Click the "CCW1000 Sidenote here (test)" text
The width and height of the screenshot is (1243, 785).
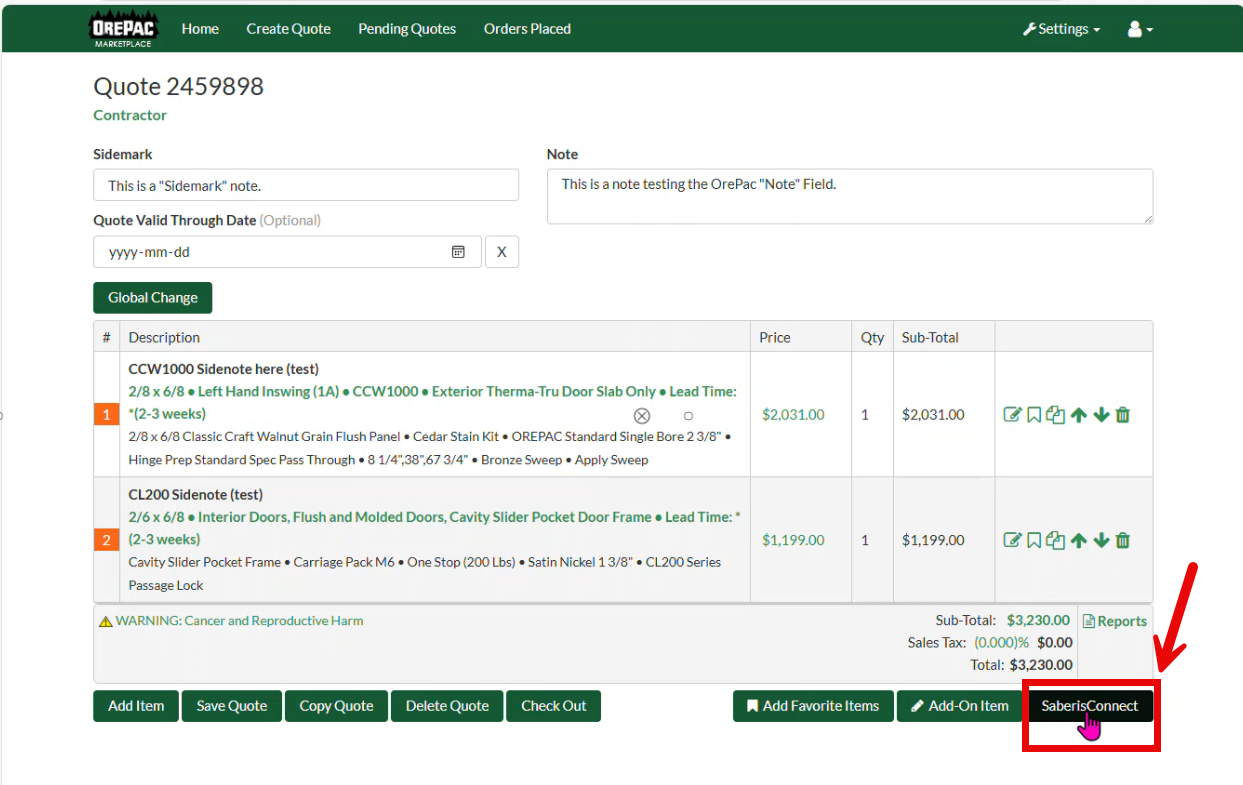[224, 369]
